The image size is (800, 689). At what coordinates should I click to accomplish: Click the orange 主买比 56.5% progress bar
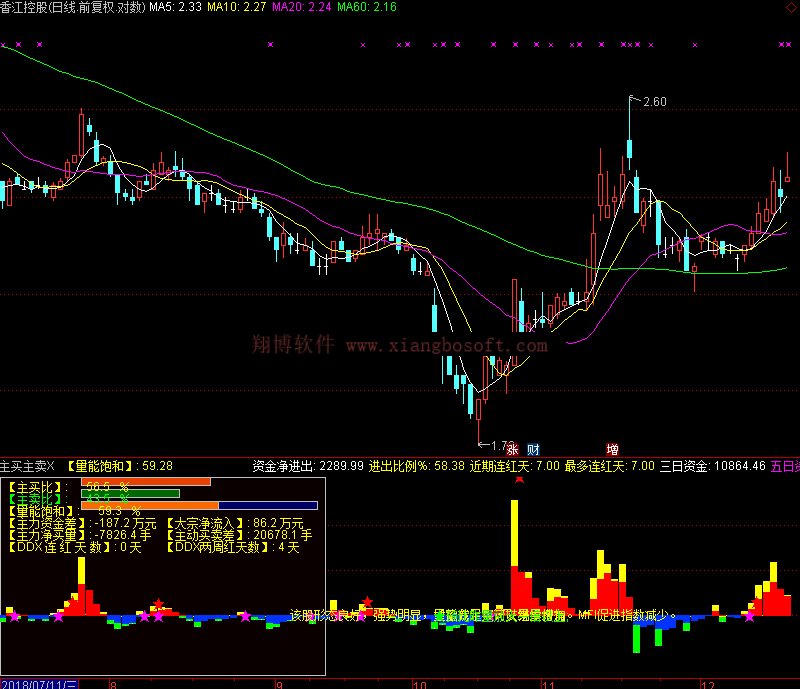point(146,482)
